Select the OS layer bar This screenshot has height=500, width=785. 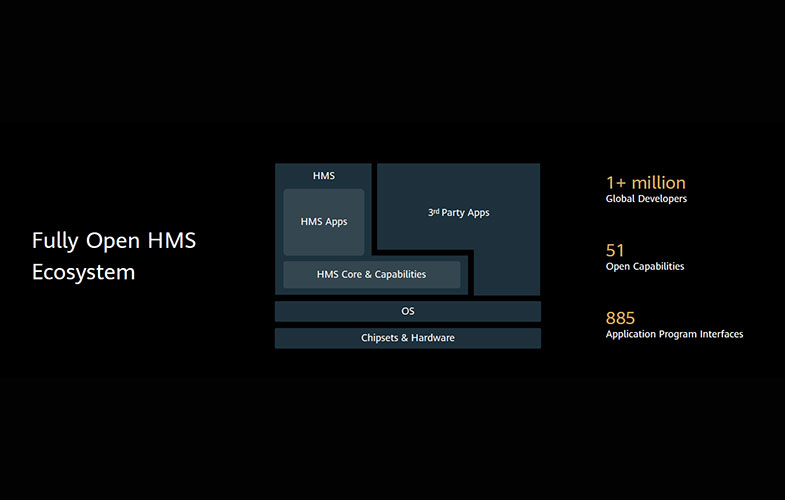tap(407, 311)
